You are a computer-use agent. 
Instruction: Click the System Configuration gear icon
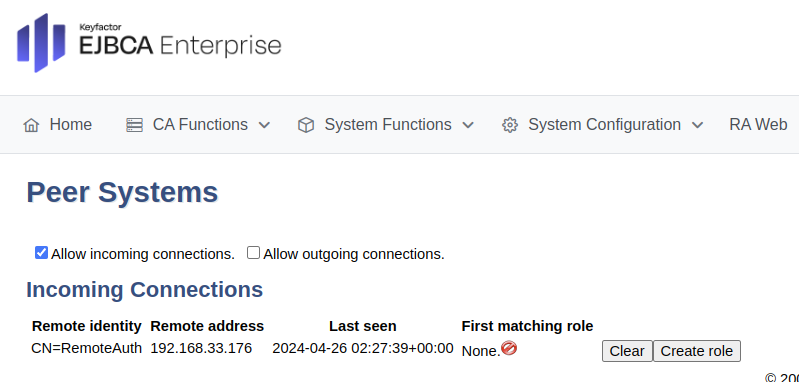pyautogui.click(x=510, y=125)
